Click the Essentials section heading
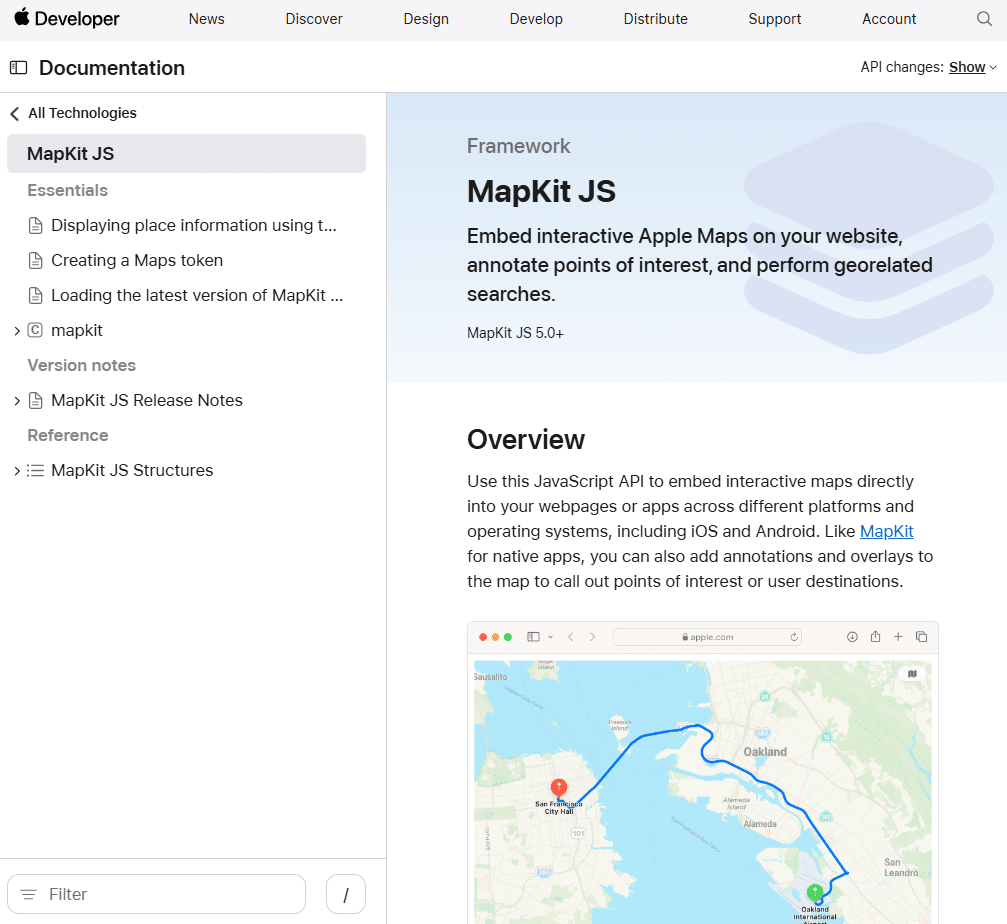This screenshot has width=1007, height=924. [67, 191]
